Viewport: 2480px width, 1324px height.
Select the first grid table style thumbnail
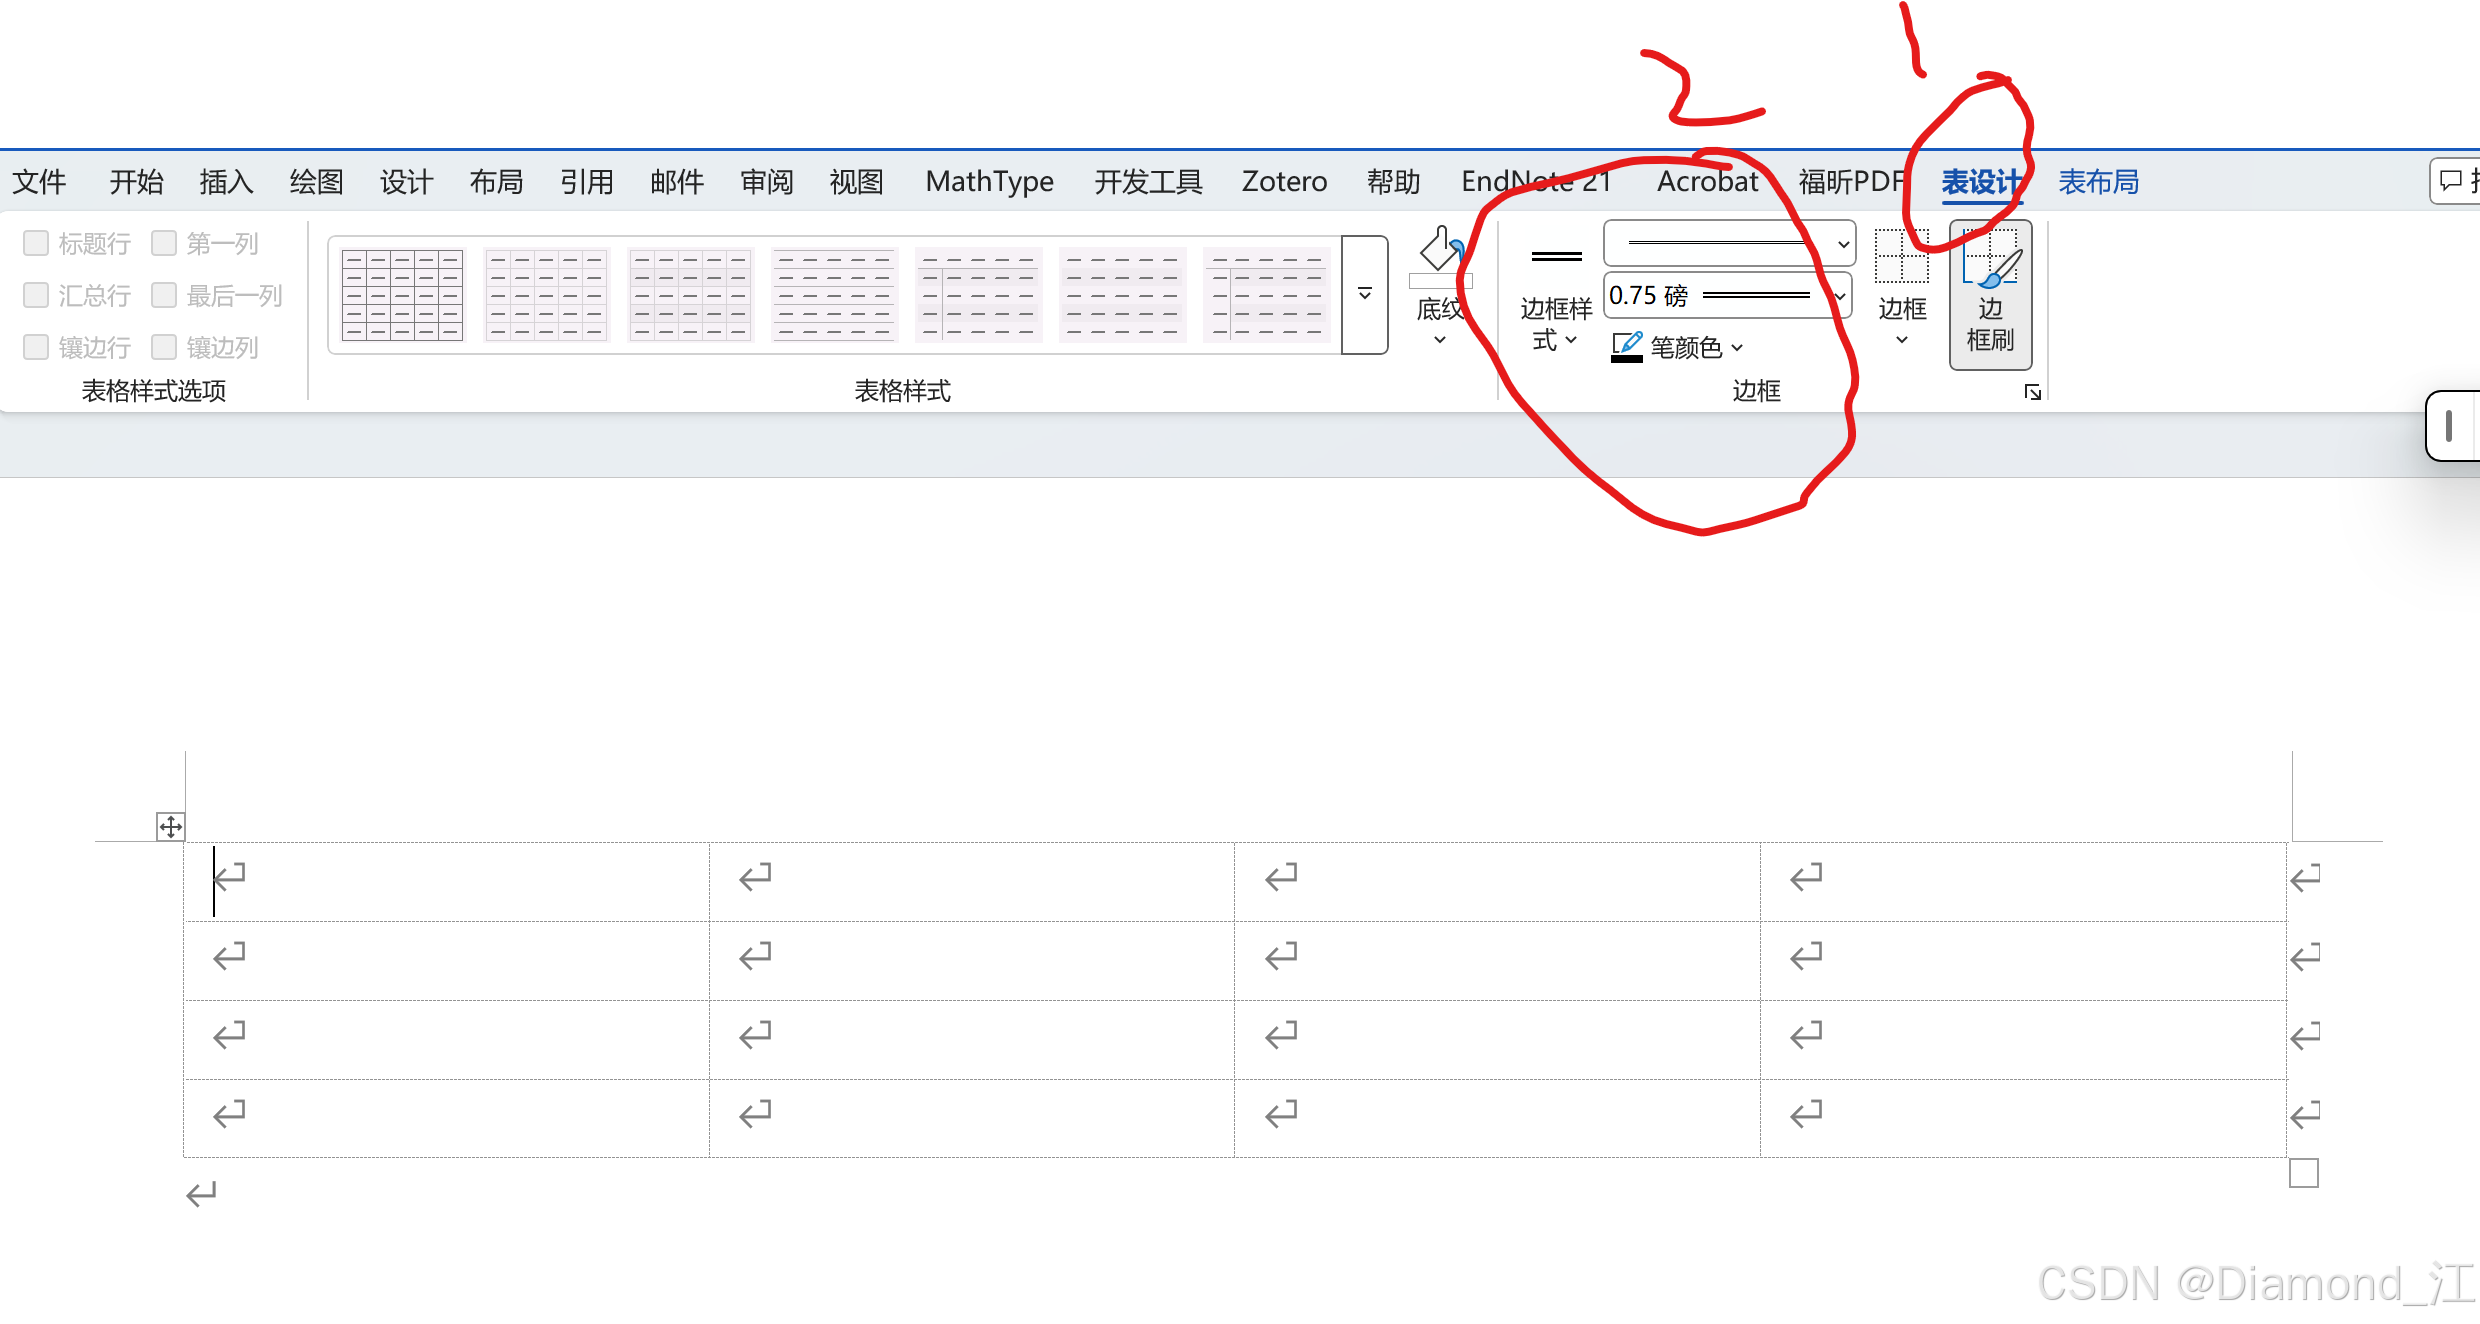coord(402,295)
